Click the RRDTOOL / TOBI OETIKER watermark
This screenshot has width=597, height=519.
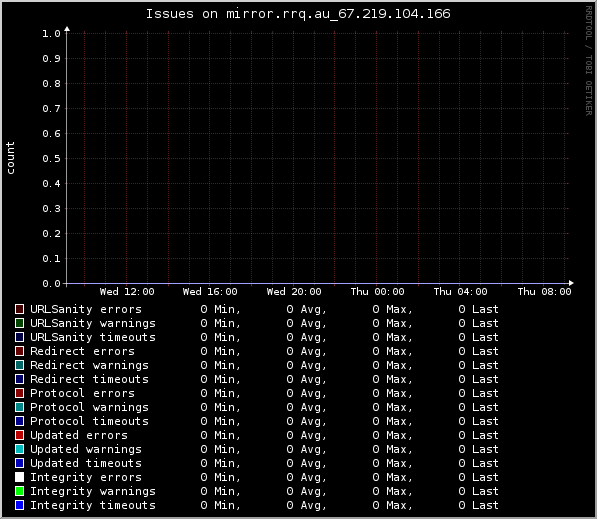pyautogui.click(x=589, y=61)
